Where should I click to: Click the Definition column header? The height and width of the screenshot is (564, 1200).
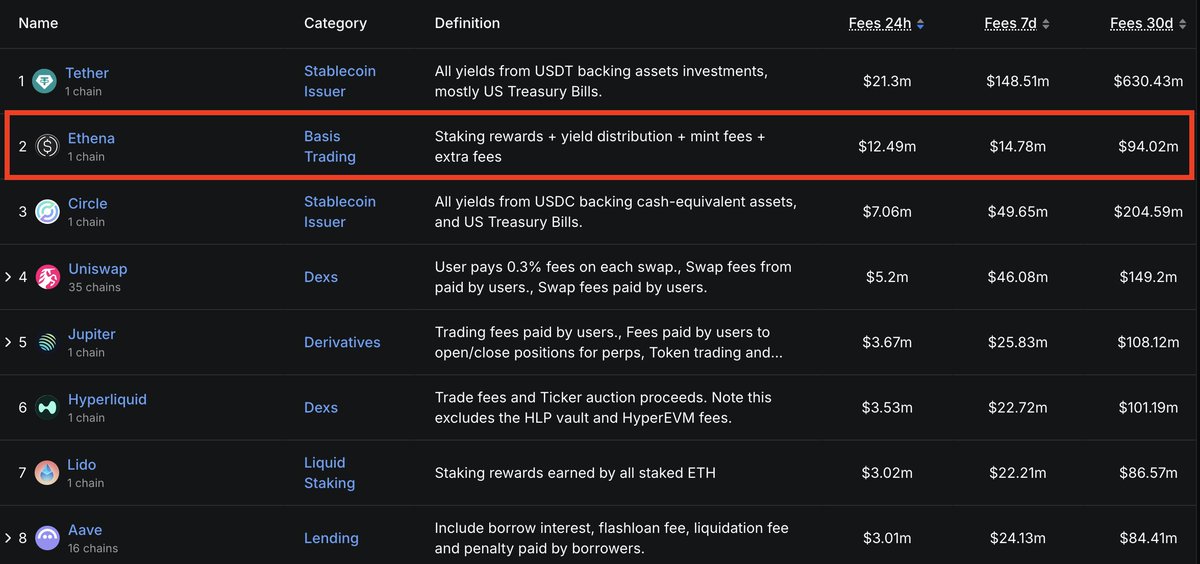click(467, 23)
